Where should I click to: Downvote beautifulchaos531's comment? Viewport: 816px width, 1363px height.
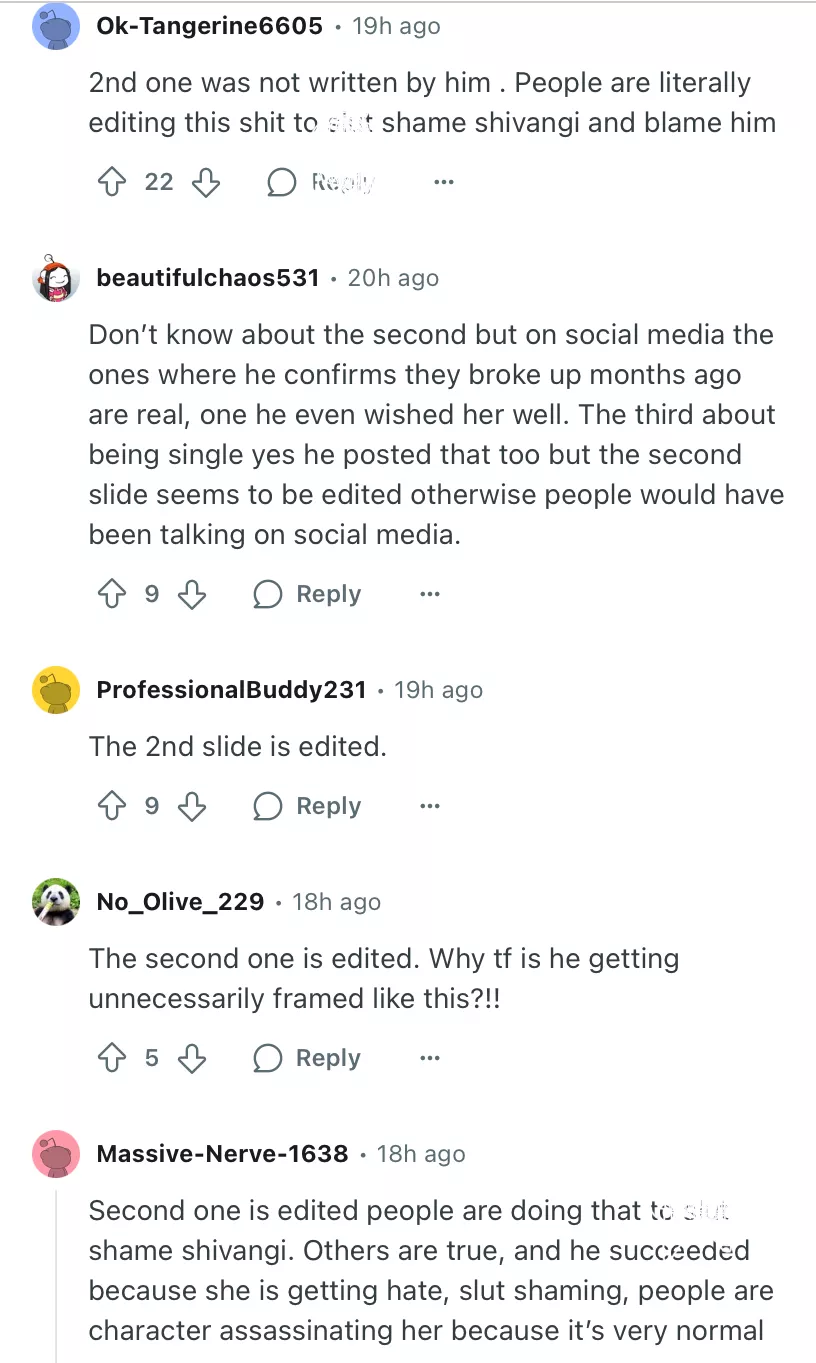tap(191, 594)
